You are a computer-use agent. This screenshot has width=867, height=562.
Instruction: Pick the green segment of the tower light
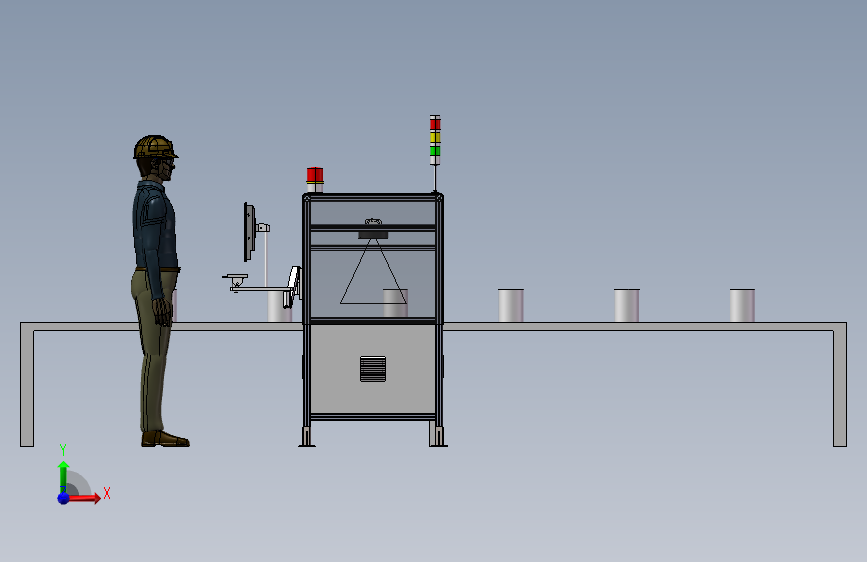(435, 150)
